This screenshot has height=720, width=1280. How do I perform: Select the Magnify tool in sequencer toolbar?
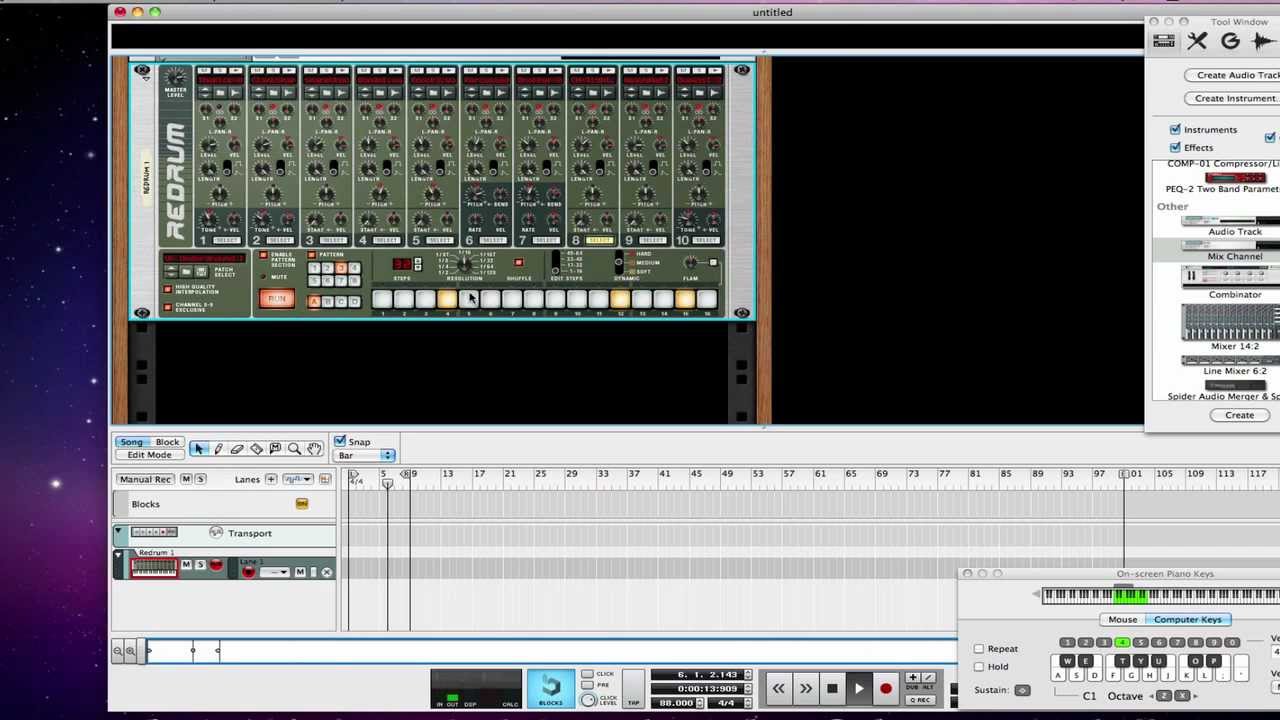(294, 449)
